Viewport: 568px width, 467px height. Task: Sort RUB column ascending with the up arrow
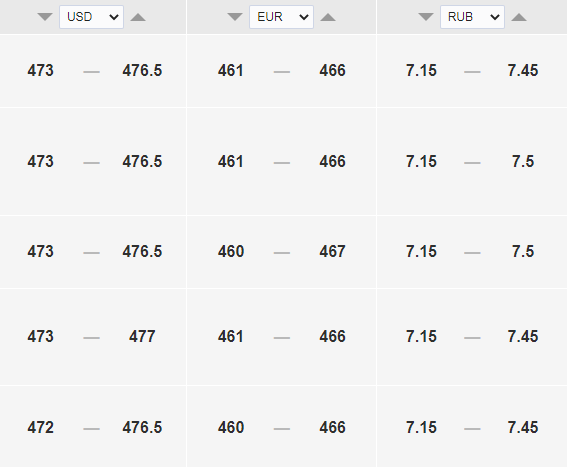point(519,17)
